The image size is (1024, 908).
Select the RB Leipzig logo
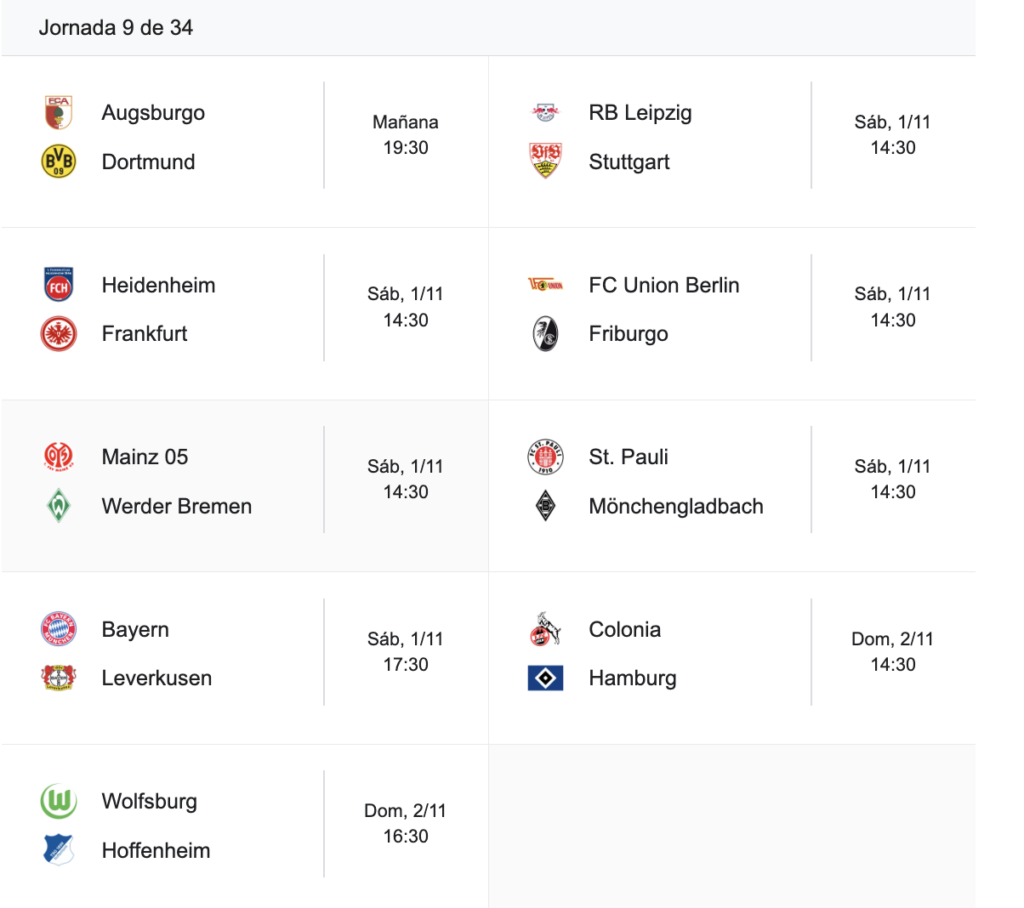coord(546,113)
